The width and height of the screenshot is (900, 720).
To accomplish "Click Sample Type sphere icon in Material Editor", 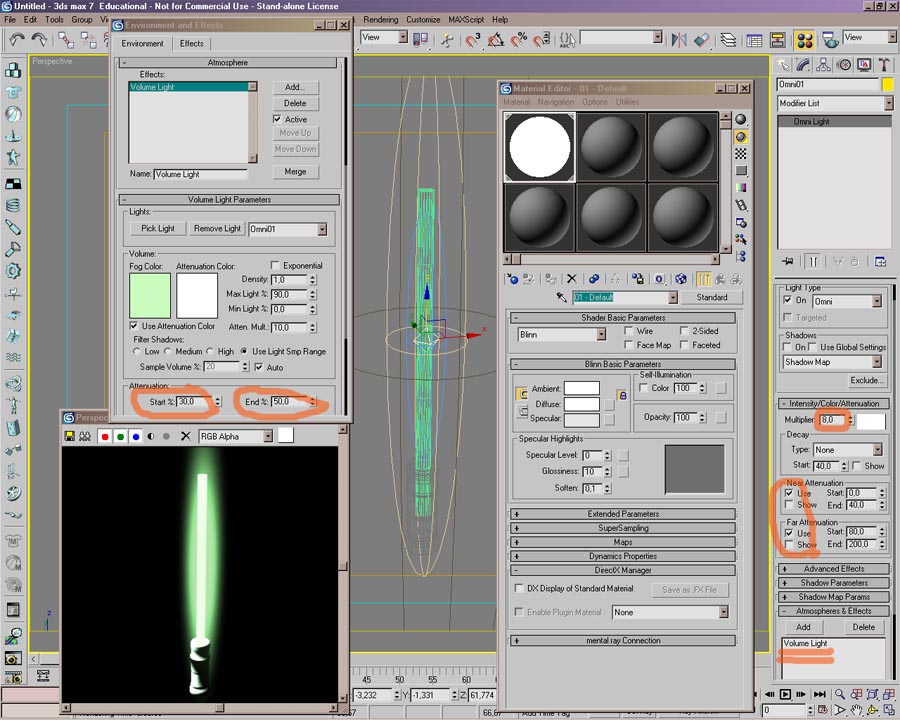I will [x=741, y=119].
